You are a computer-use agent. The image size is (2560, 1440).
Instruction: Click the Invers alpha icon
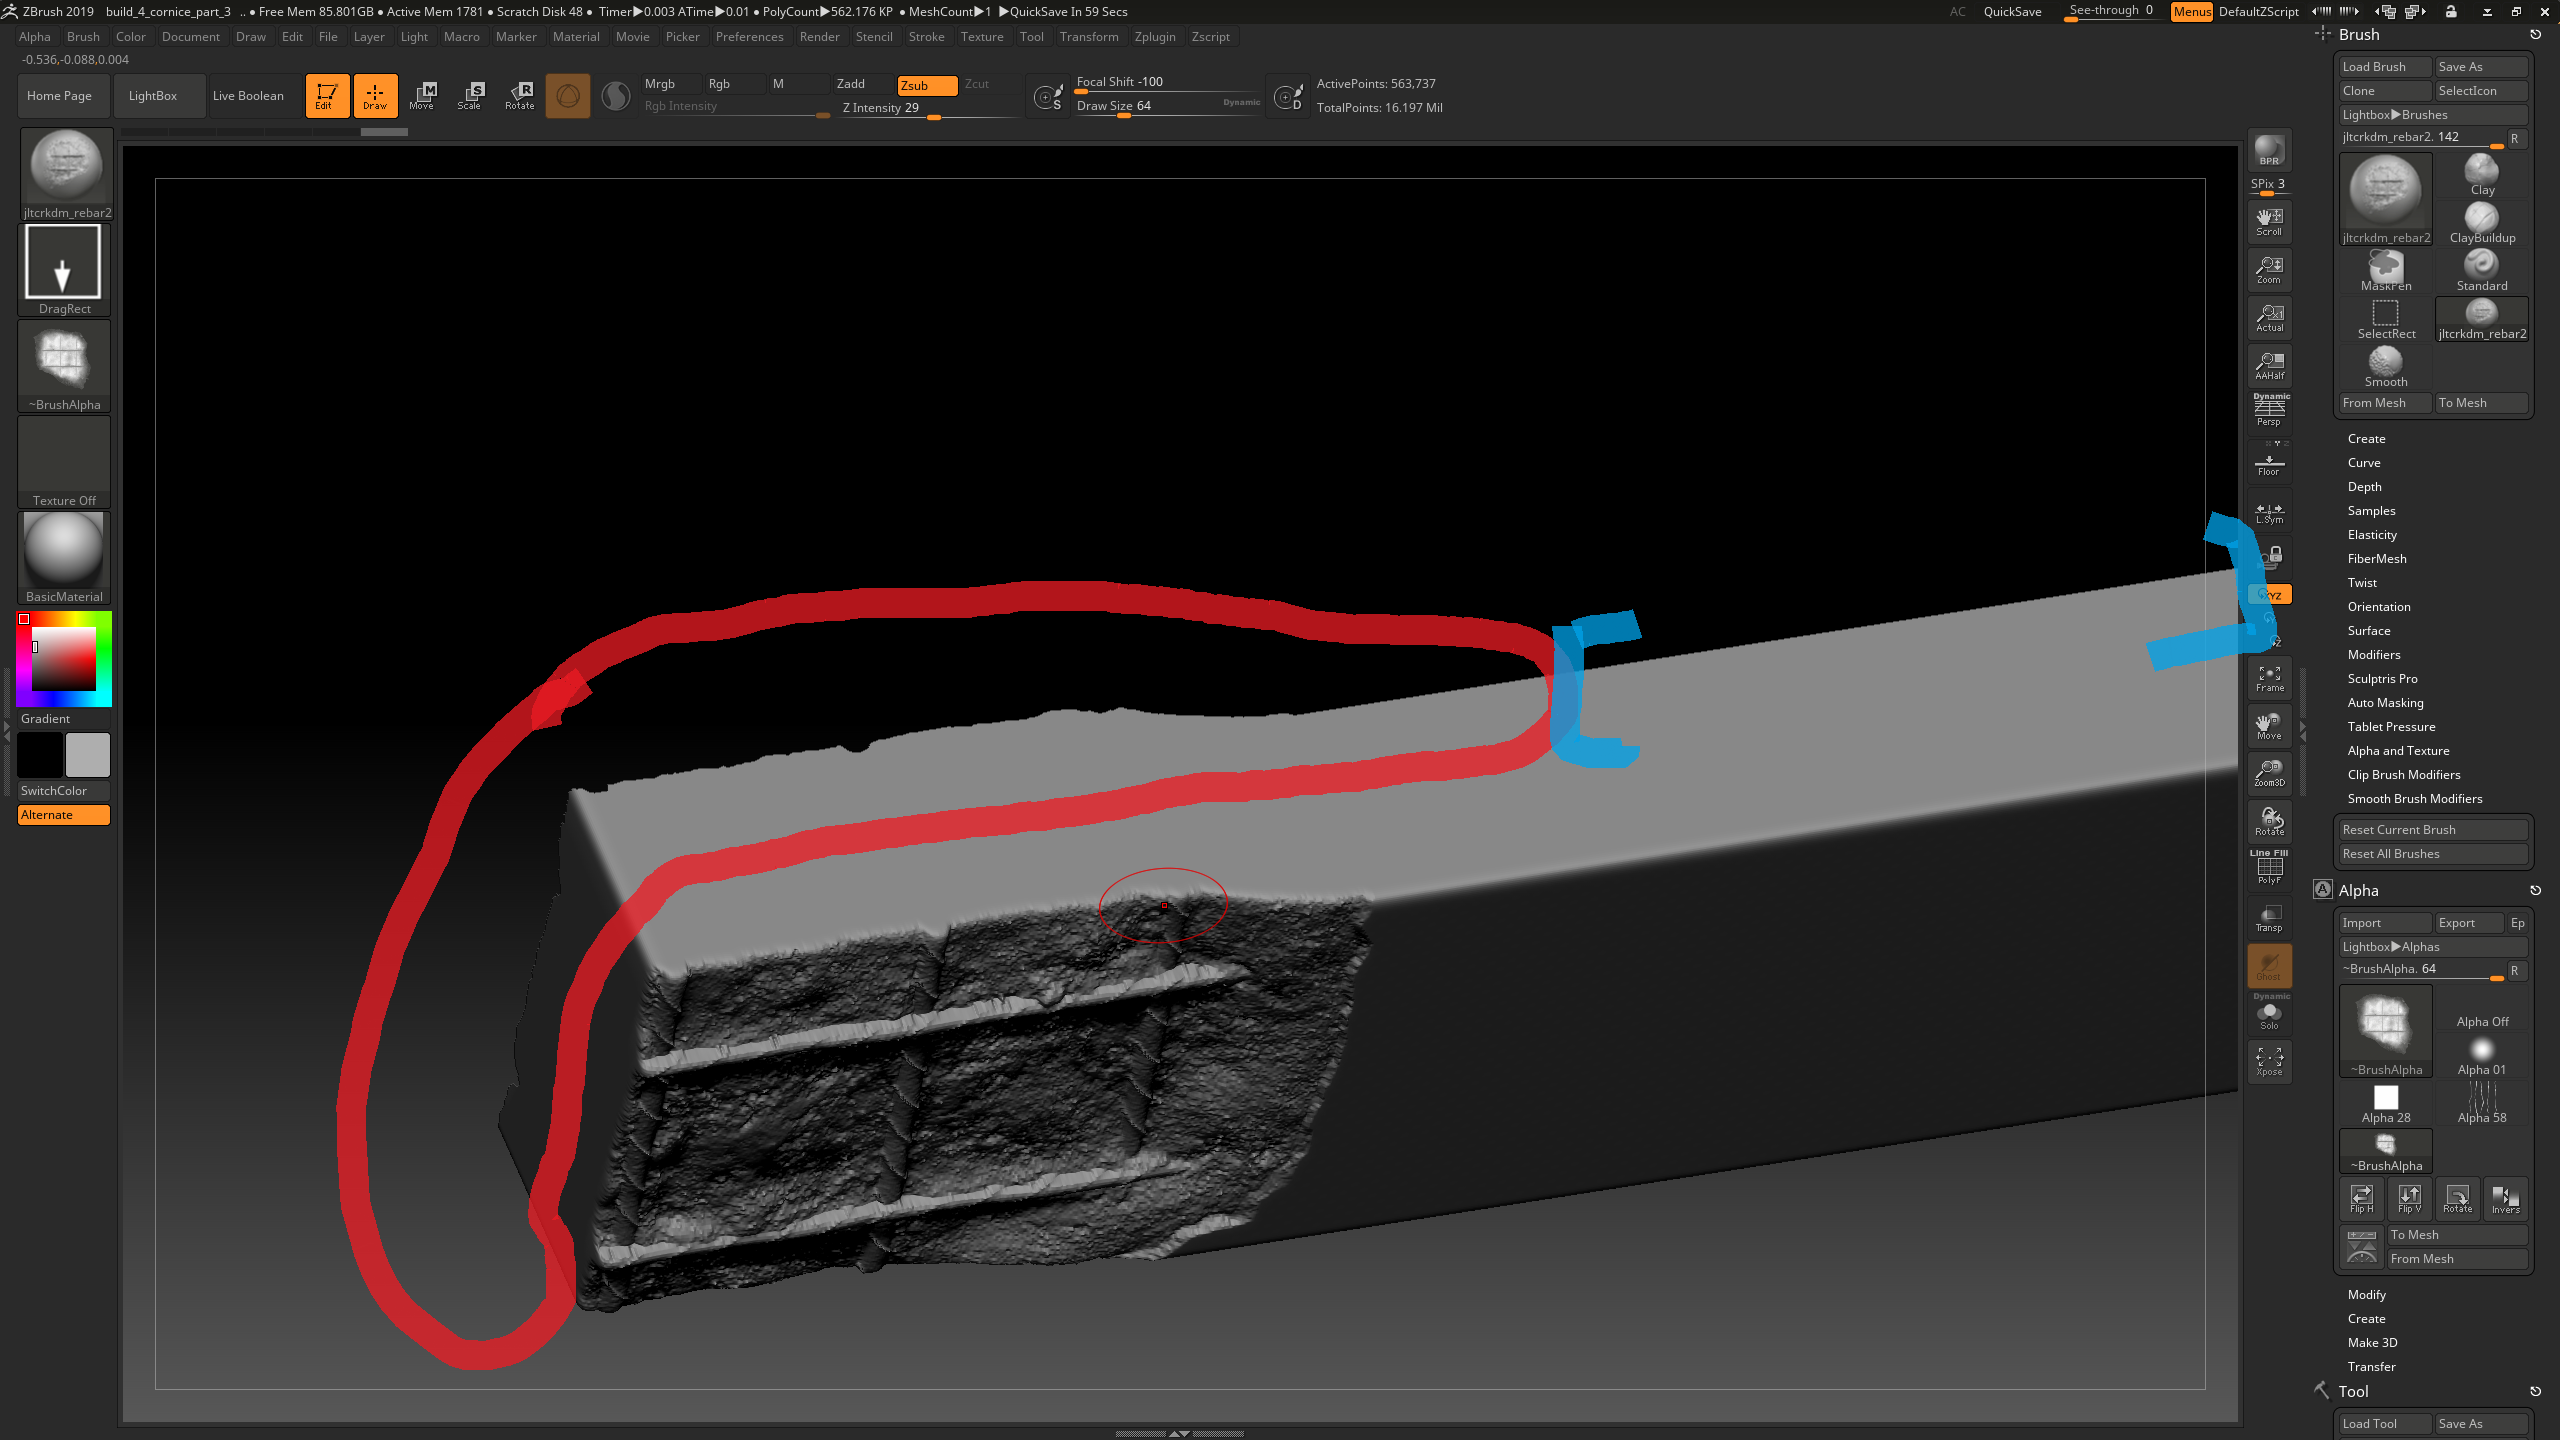[2505, 1198]
